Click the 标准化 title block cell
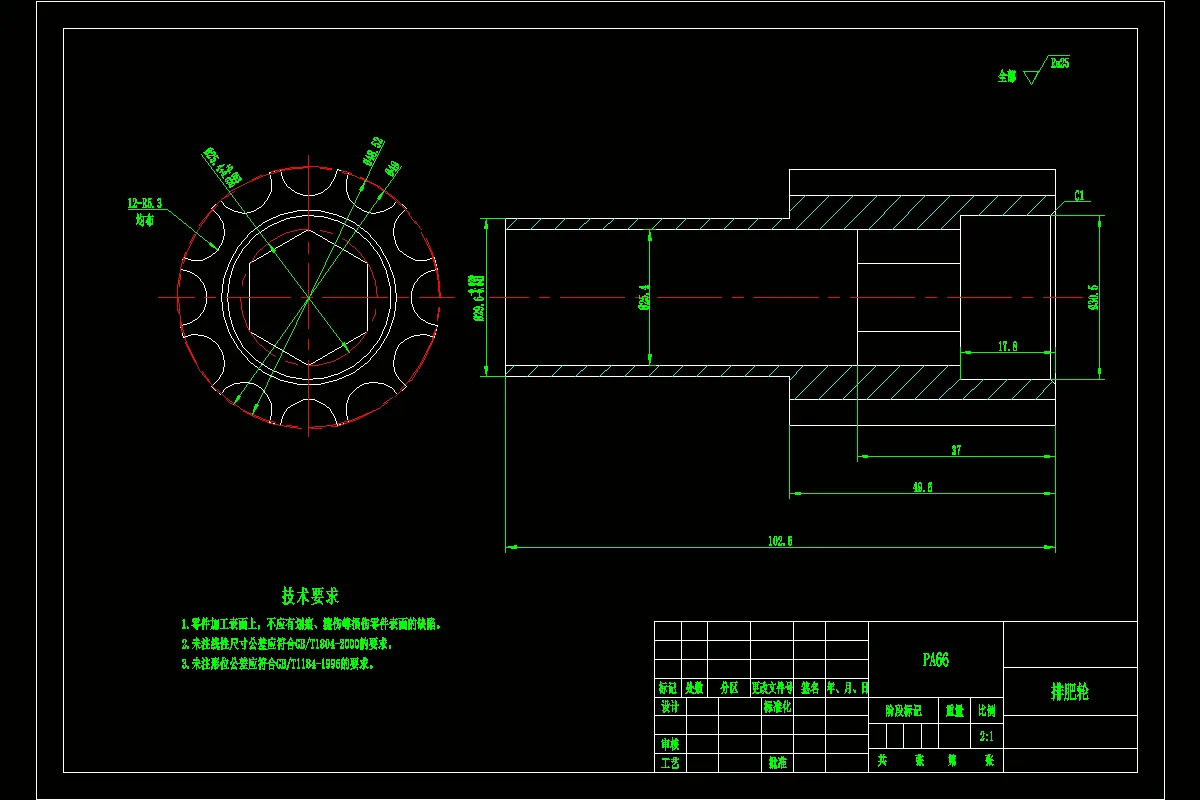This screenshot has height=800, width=1200. click(778, 707)
